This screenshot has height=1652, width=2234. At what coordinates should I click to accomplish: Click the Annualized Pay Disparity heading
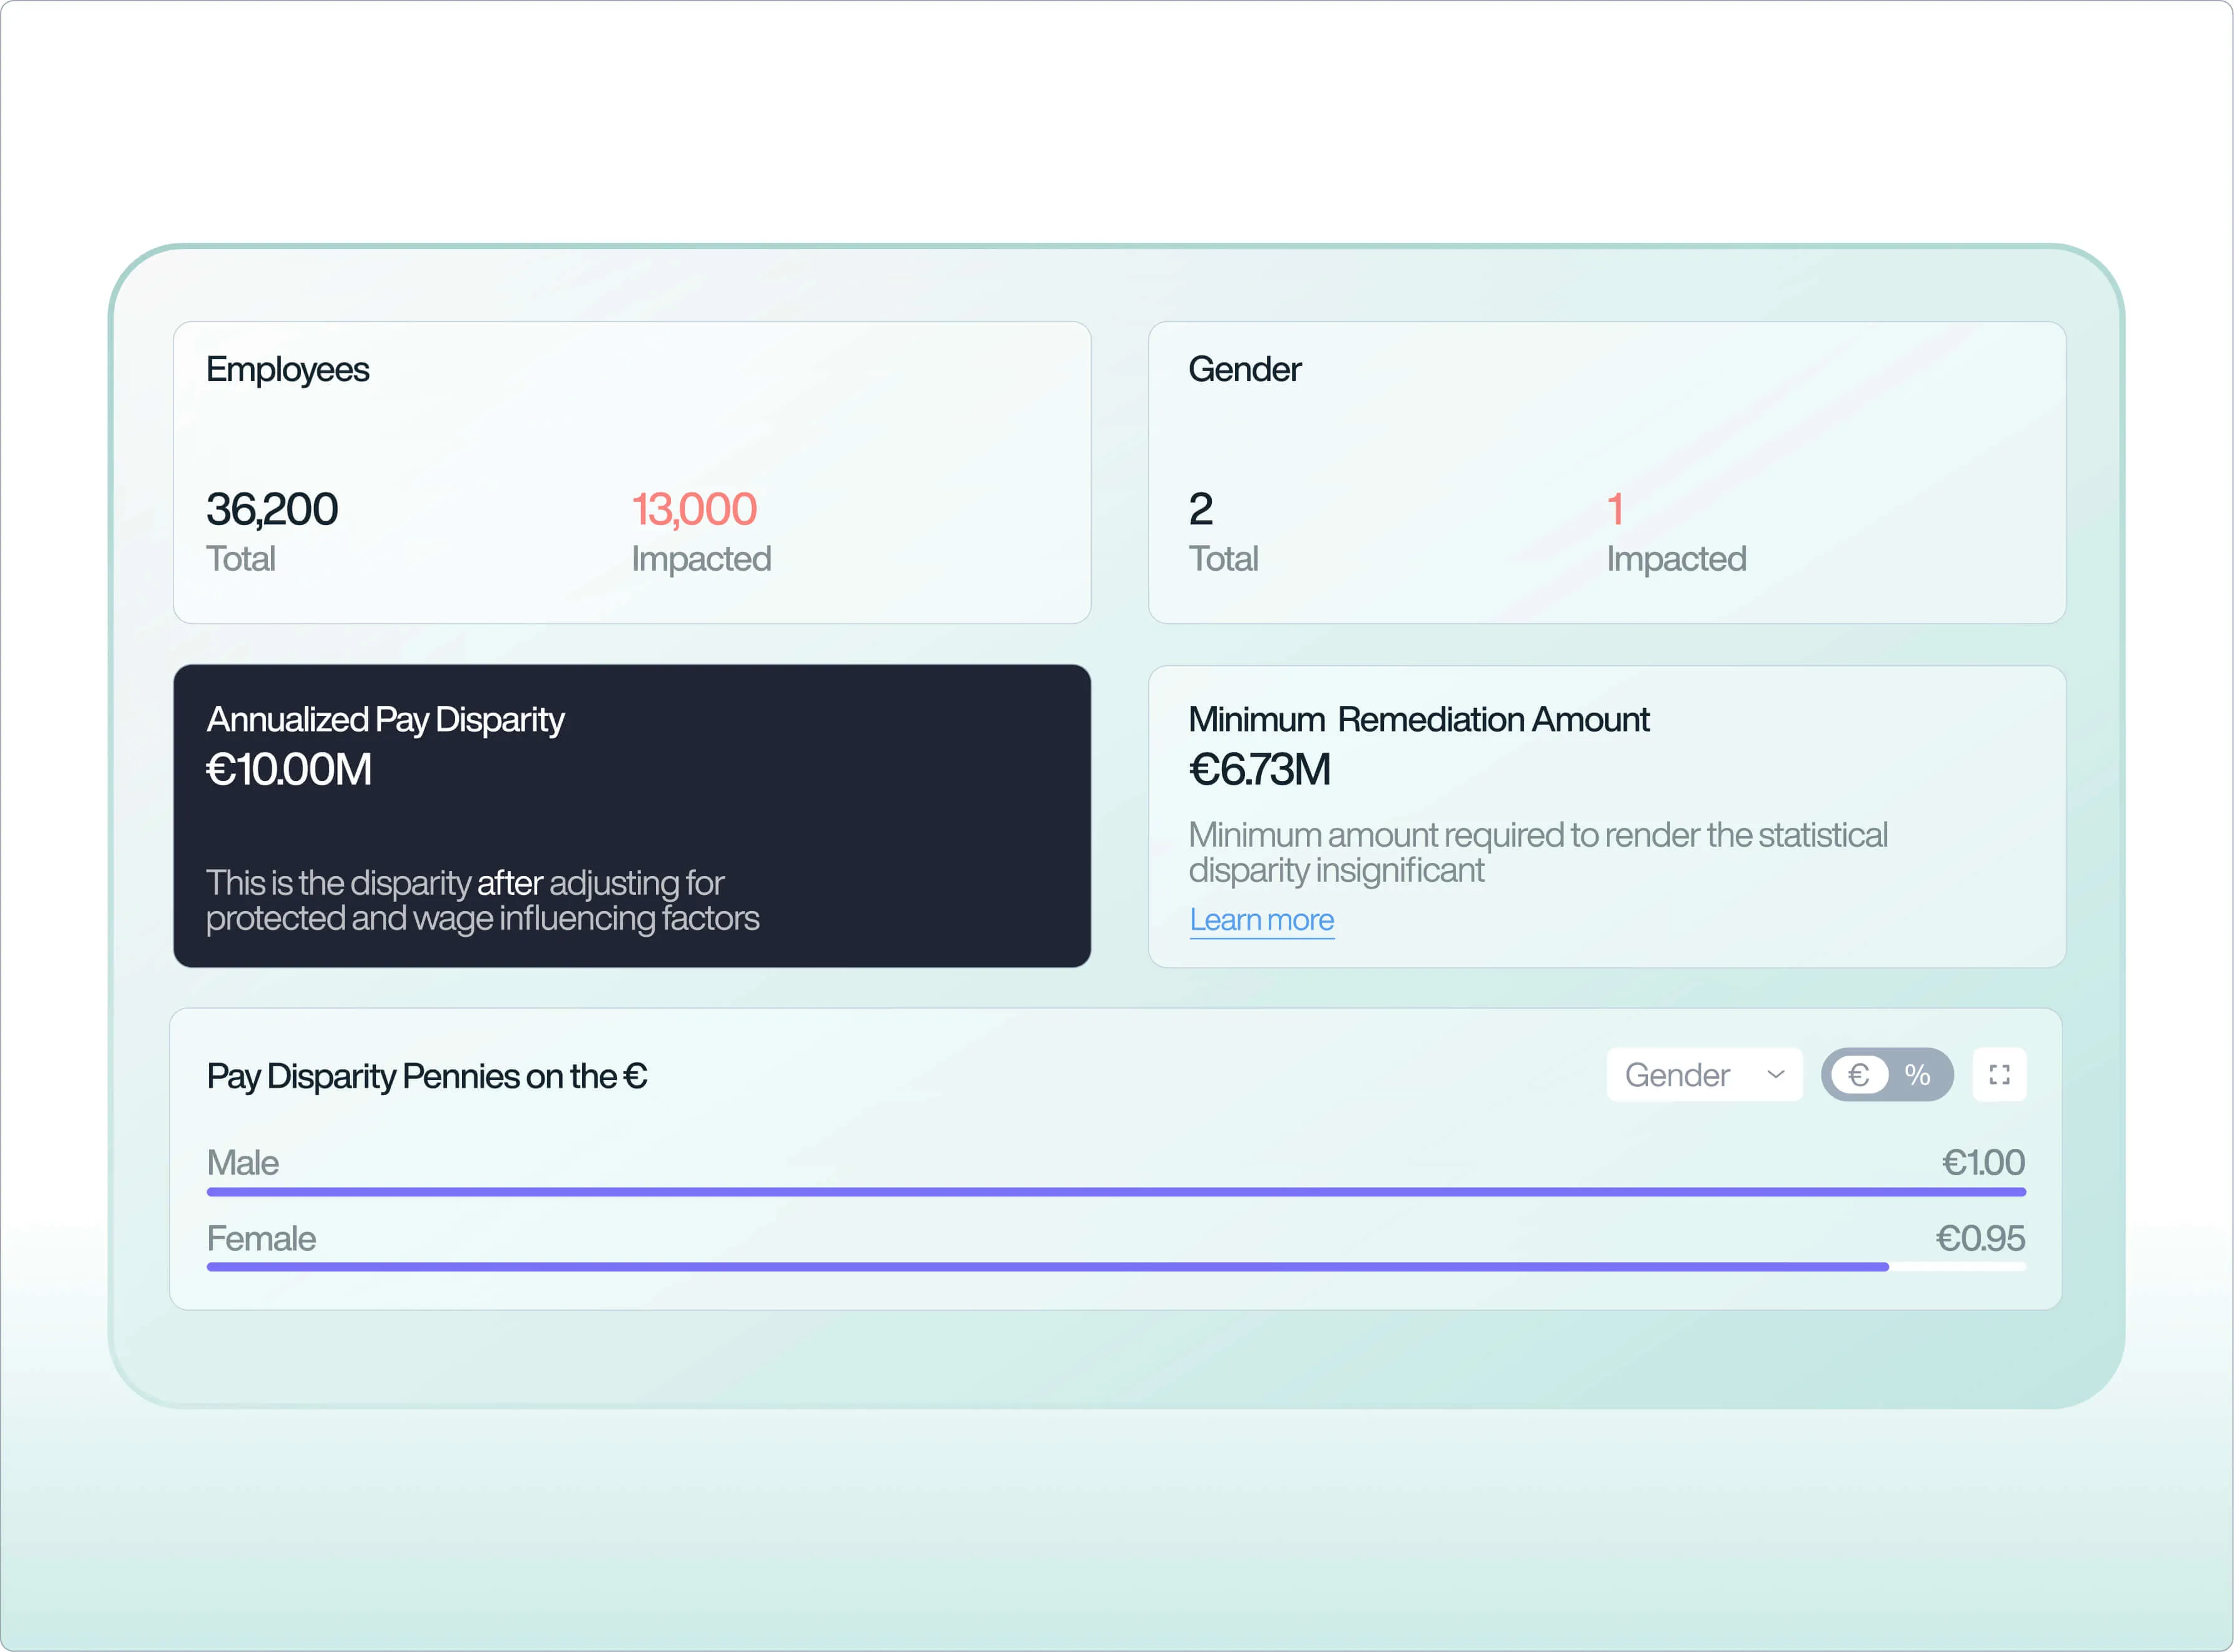tap(386, 720)
